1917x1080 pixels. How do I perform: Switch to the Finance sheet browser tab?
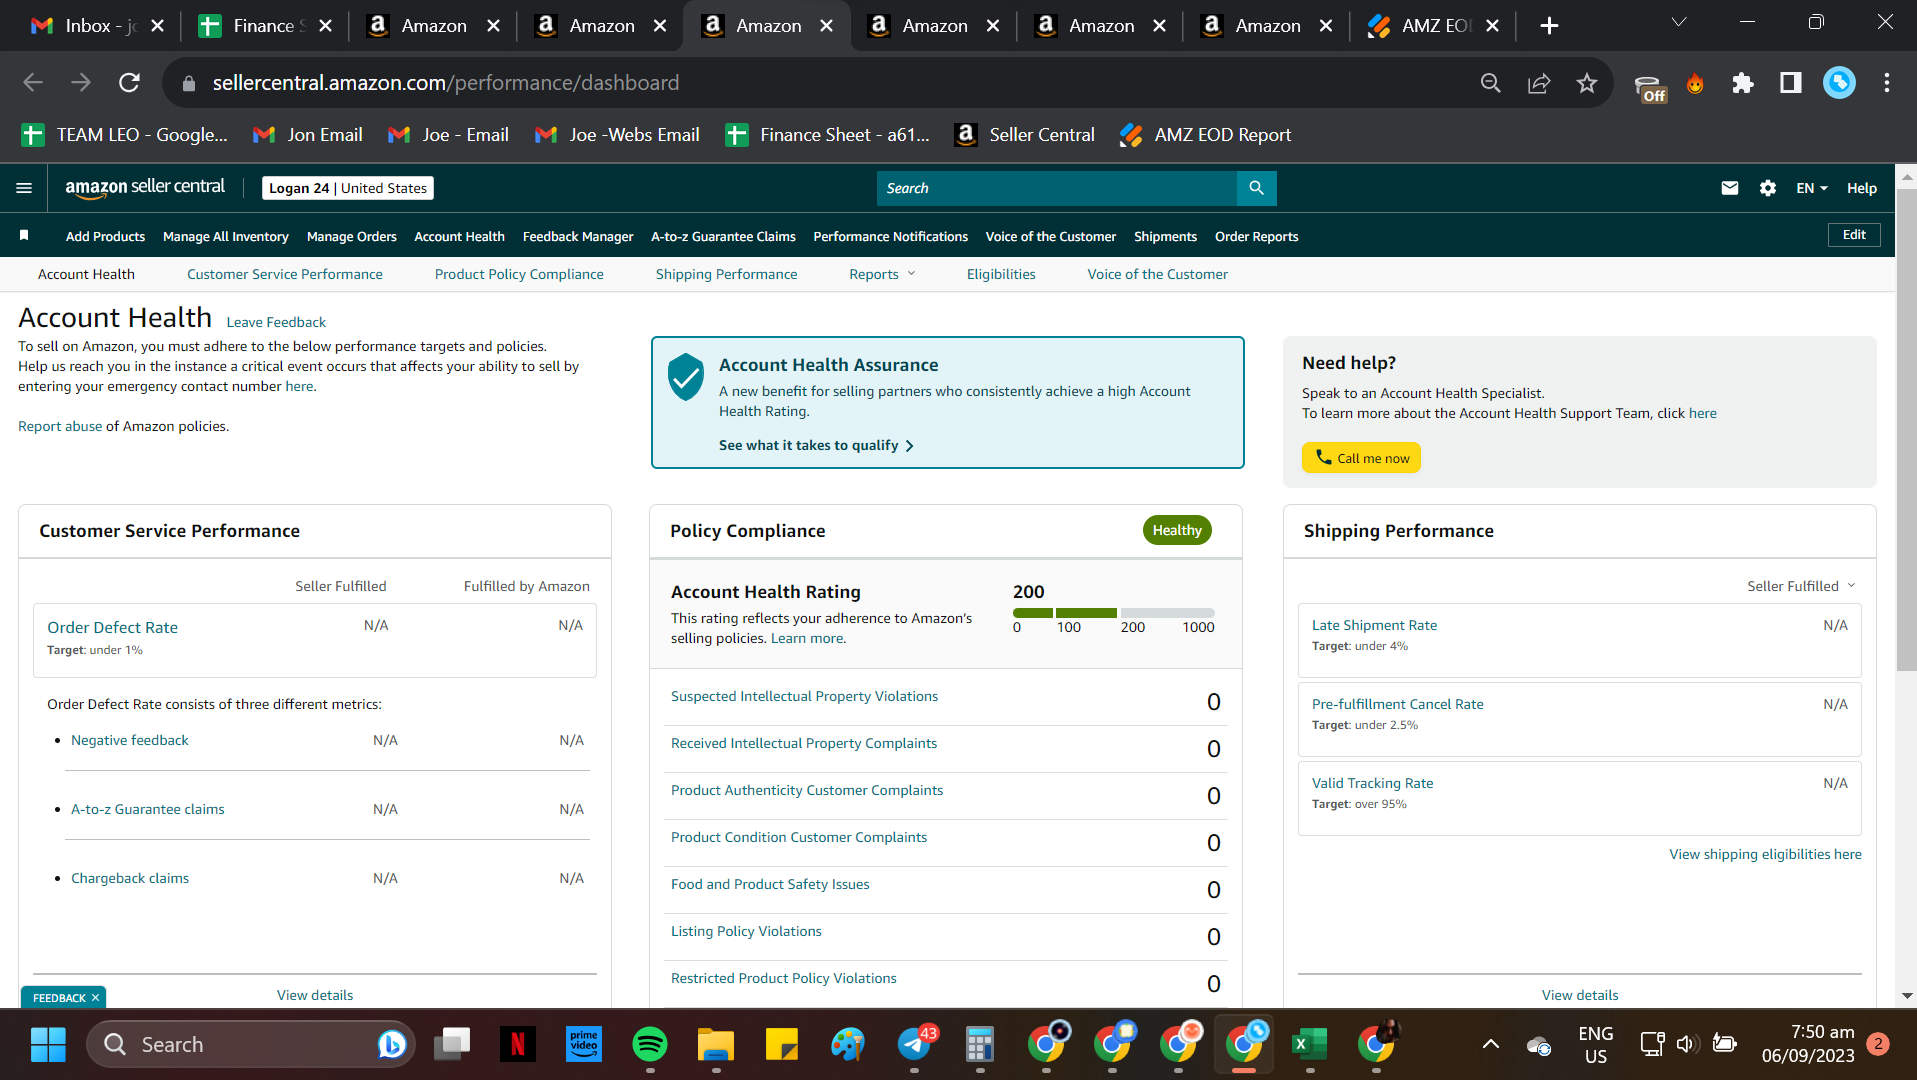(265, 26)
